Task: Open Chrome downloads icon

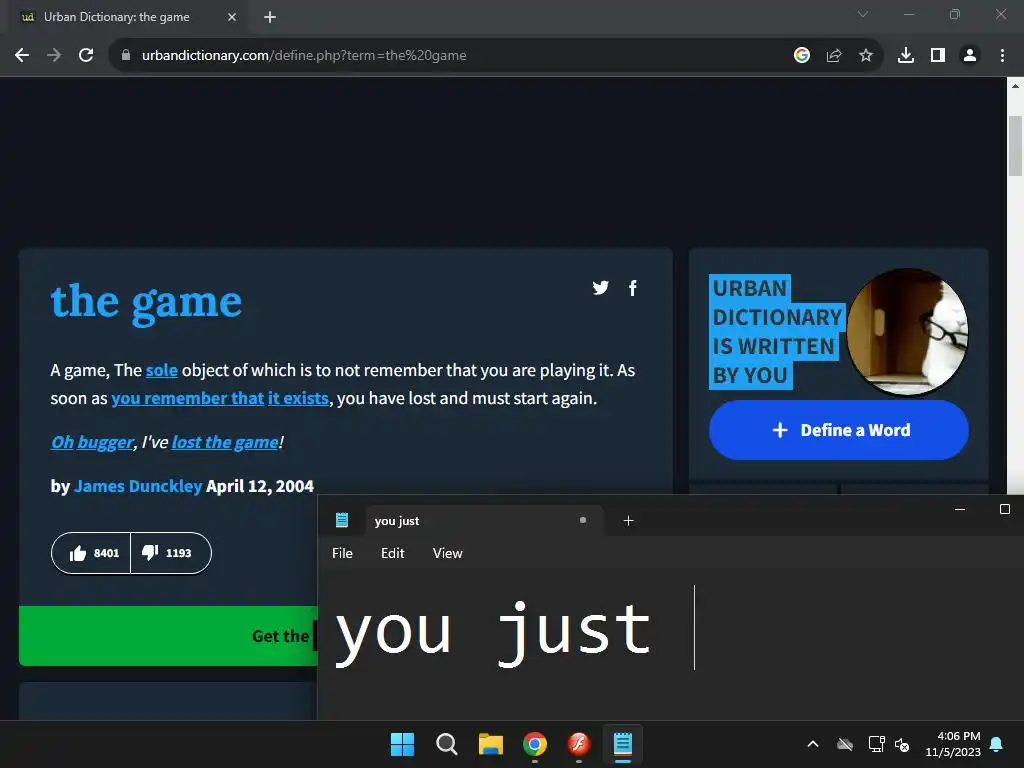Action: point(906,56)
